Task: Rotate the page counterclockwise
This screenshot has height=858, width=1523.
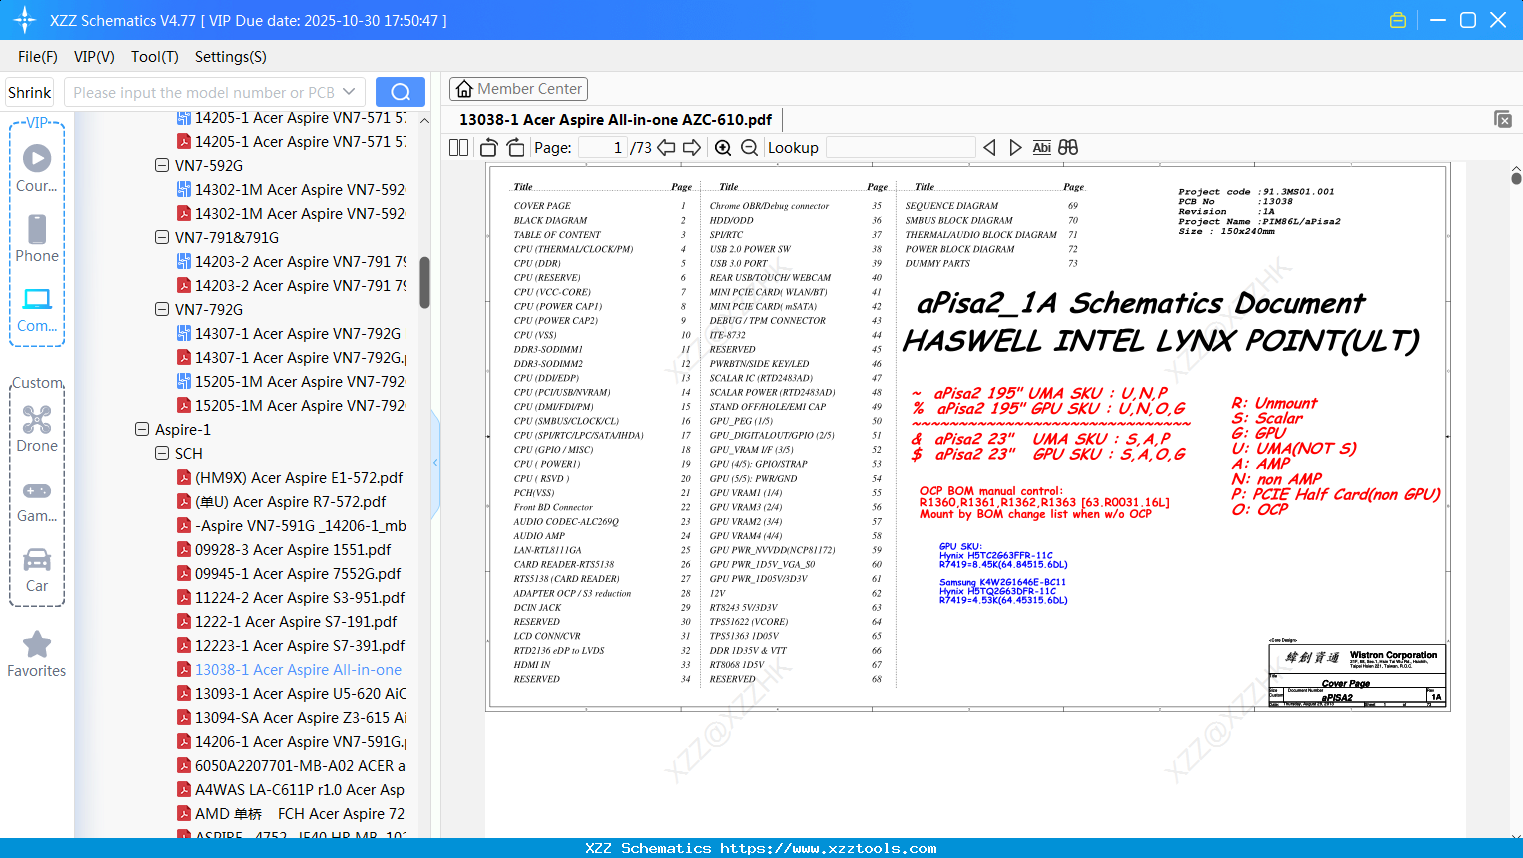Action: point(489,148)
